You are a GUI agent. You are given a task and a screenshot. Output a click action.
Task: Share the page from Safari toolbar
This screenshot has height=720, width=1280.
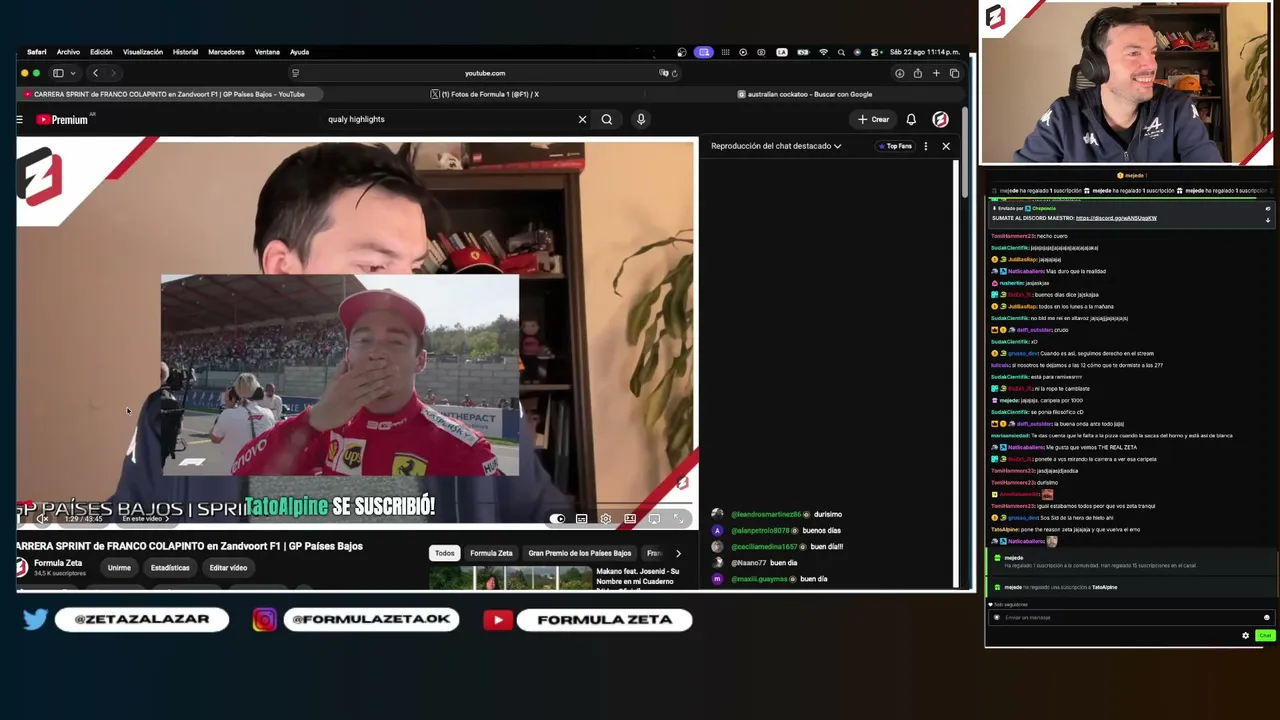click(x=918, y=73)
